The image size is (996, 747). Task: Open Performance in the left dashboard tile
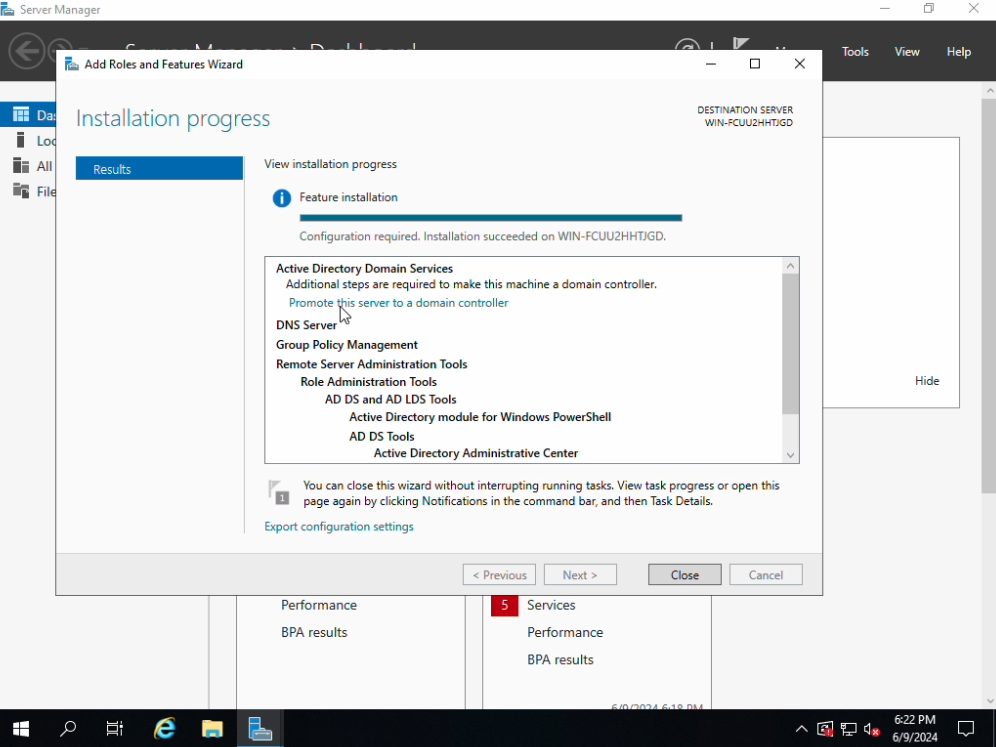318,605
